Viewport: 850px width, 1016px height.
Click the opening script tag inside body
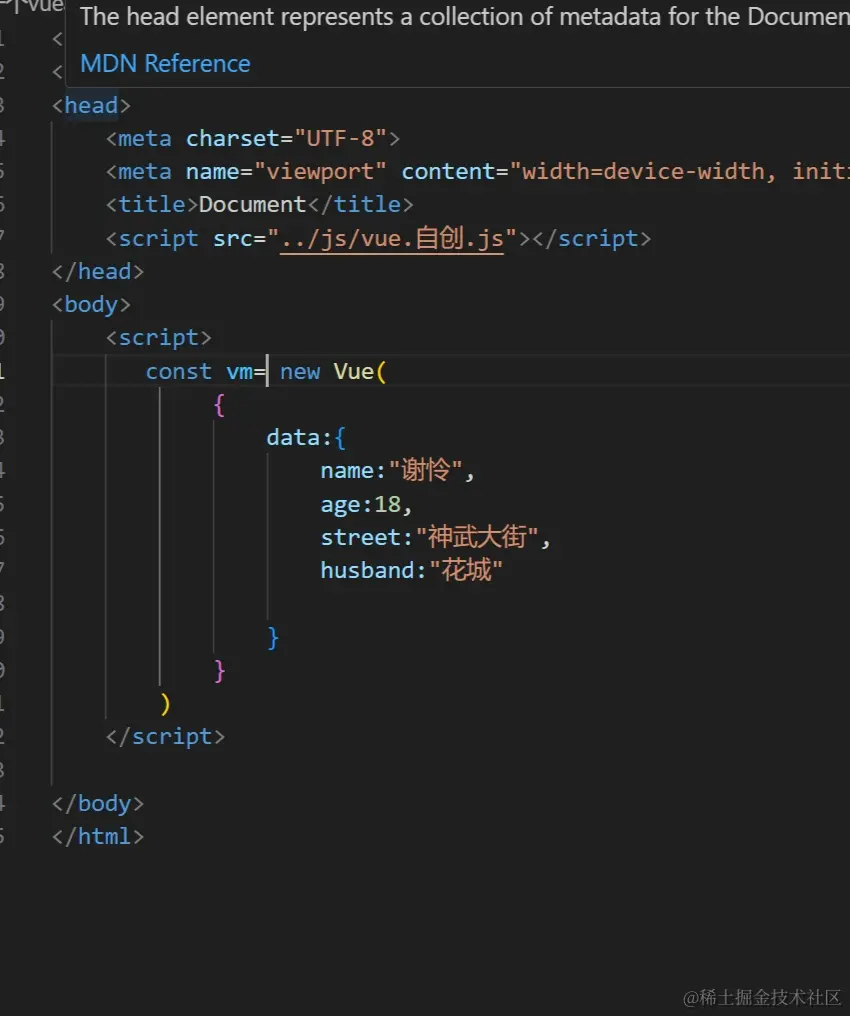159,338
